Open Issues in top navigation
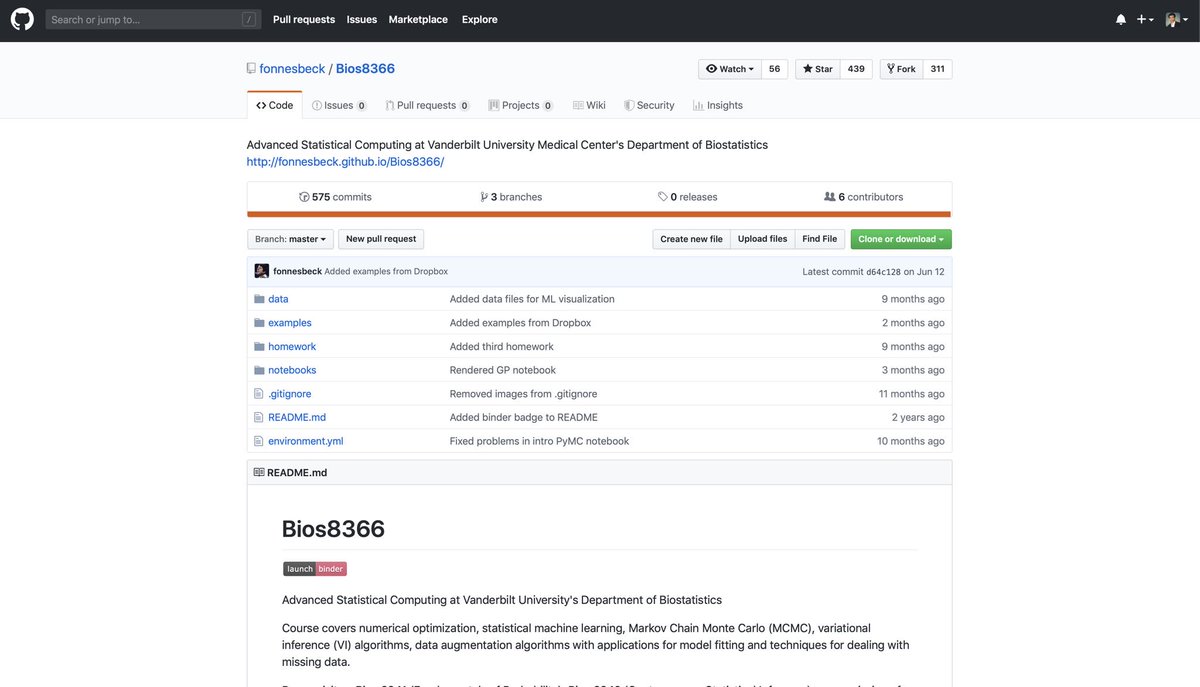This screenshot has height=687, width=1200. [x=362, y=19]
